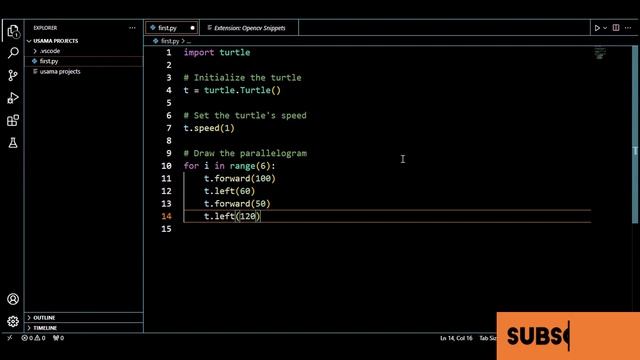Click line number 10 in gutter
The height and width of the screenshot is (360, 640).
(x=166, y=166)
